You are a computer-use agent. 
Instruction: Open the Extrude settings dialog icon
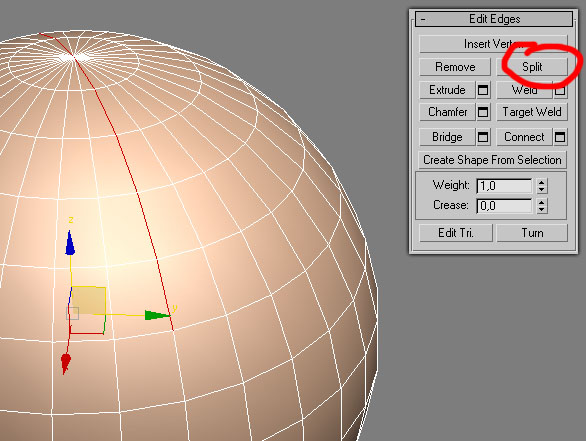coord(483,90)
